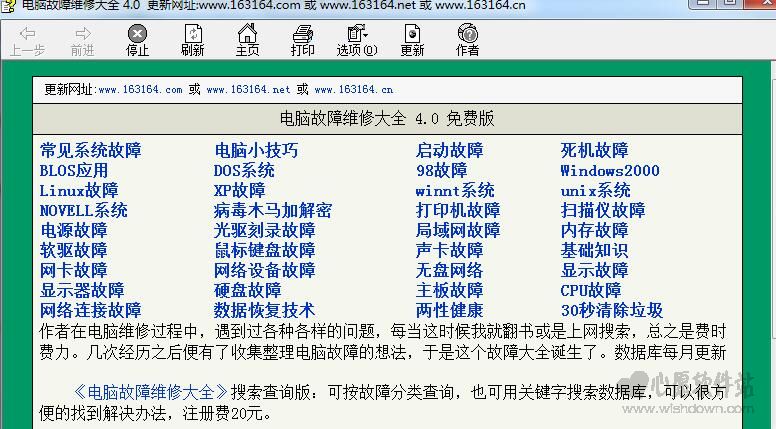Open 局域网故障 category
Image resolution: width=776 pixels, height=429 pixels.
(x=458, y=231)
